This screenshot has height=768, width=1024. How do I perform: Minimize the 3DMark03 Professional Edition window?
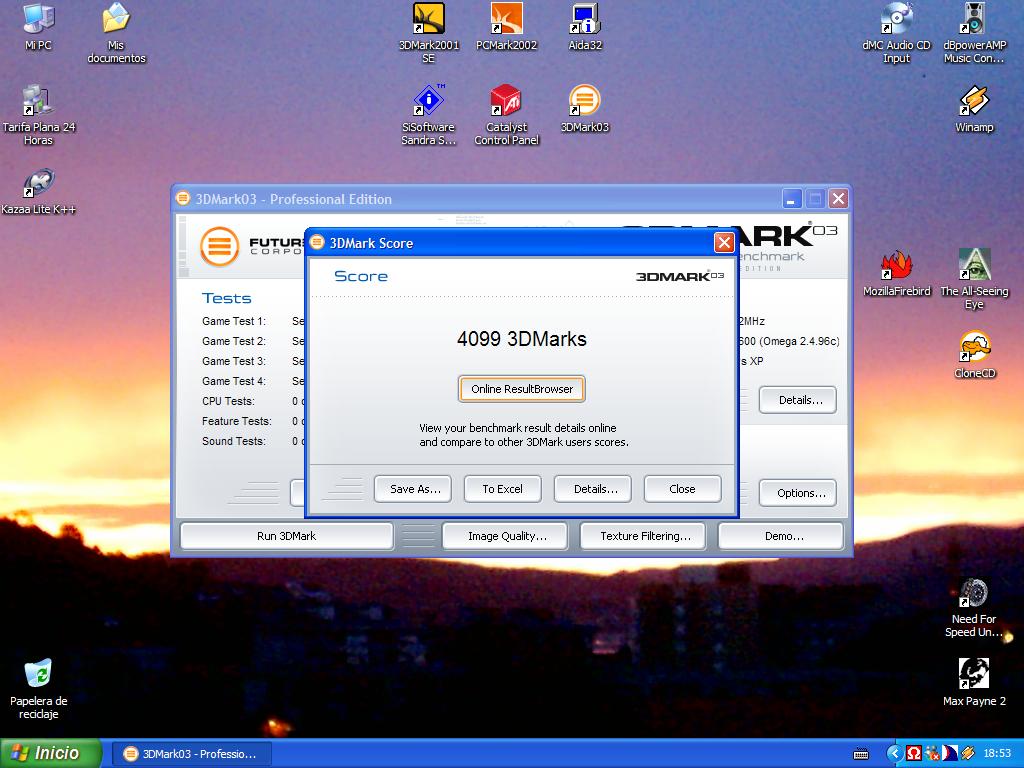coord(792,199)
